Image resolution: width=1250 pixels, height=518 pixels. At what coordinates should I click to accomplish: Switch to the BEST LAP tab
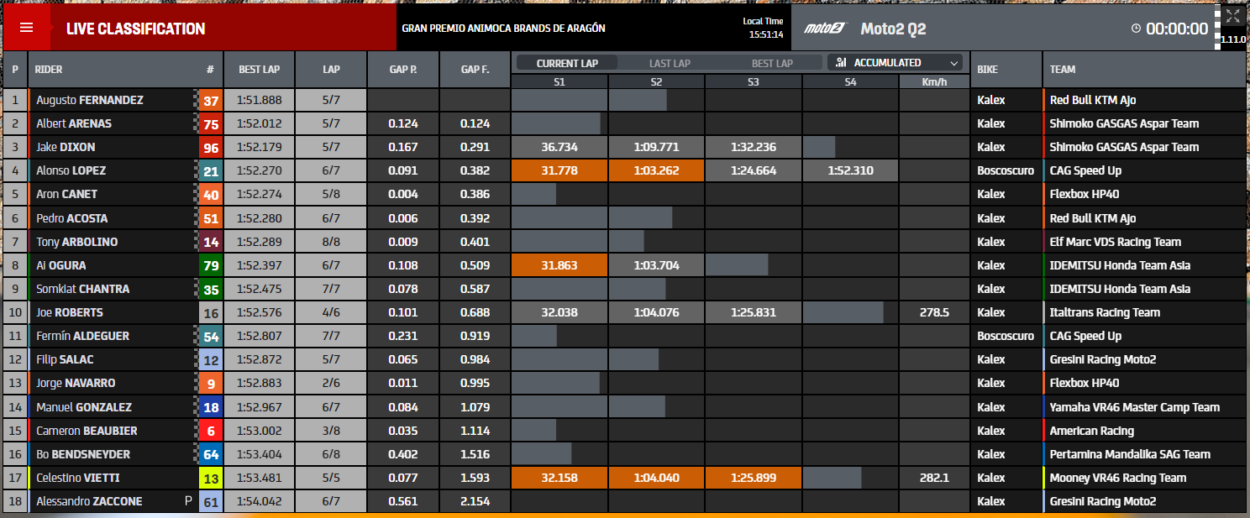772,63
